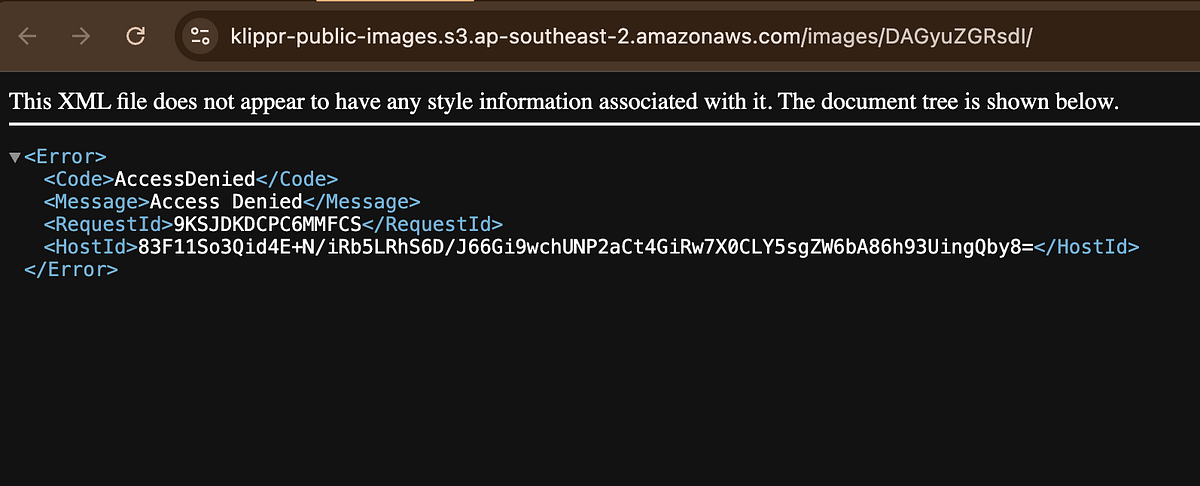Click the XML style information notice
The height and width of the screenshot is (486, 1200).
[562, 102]
